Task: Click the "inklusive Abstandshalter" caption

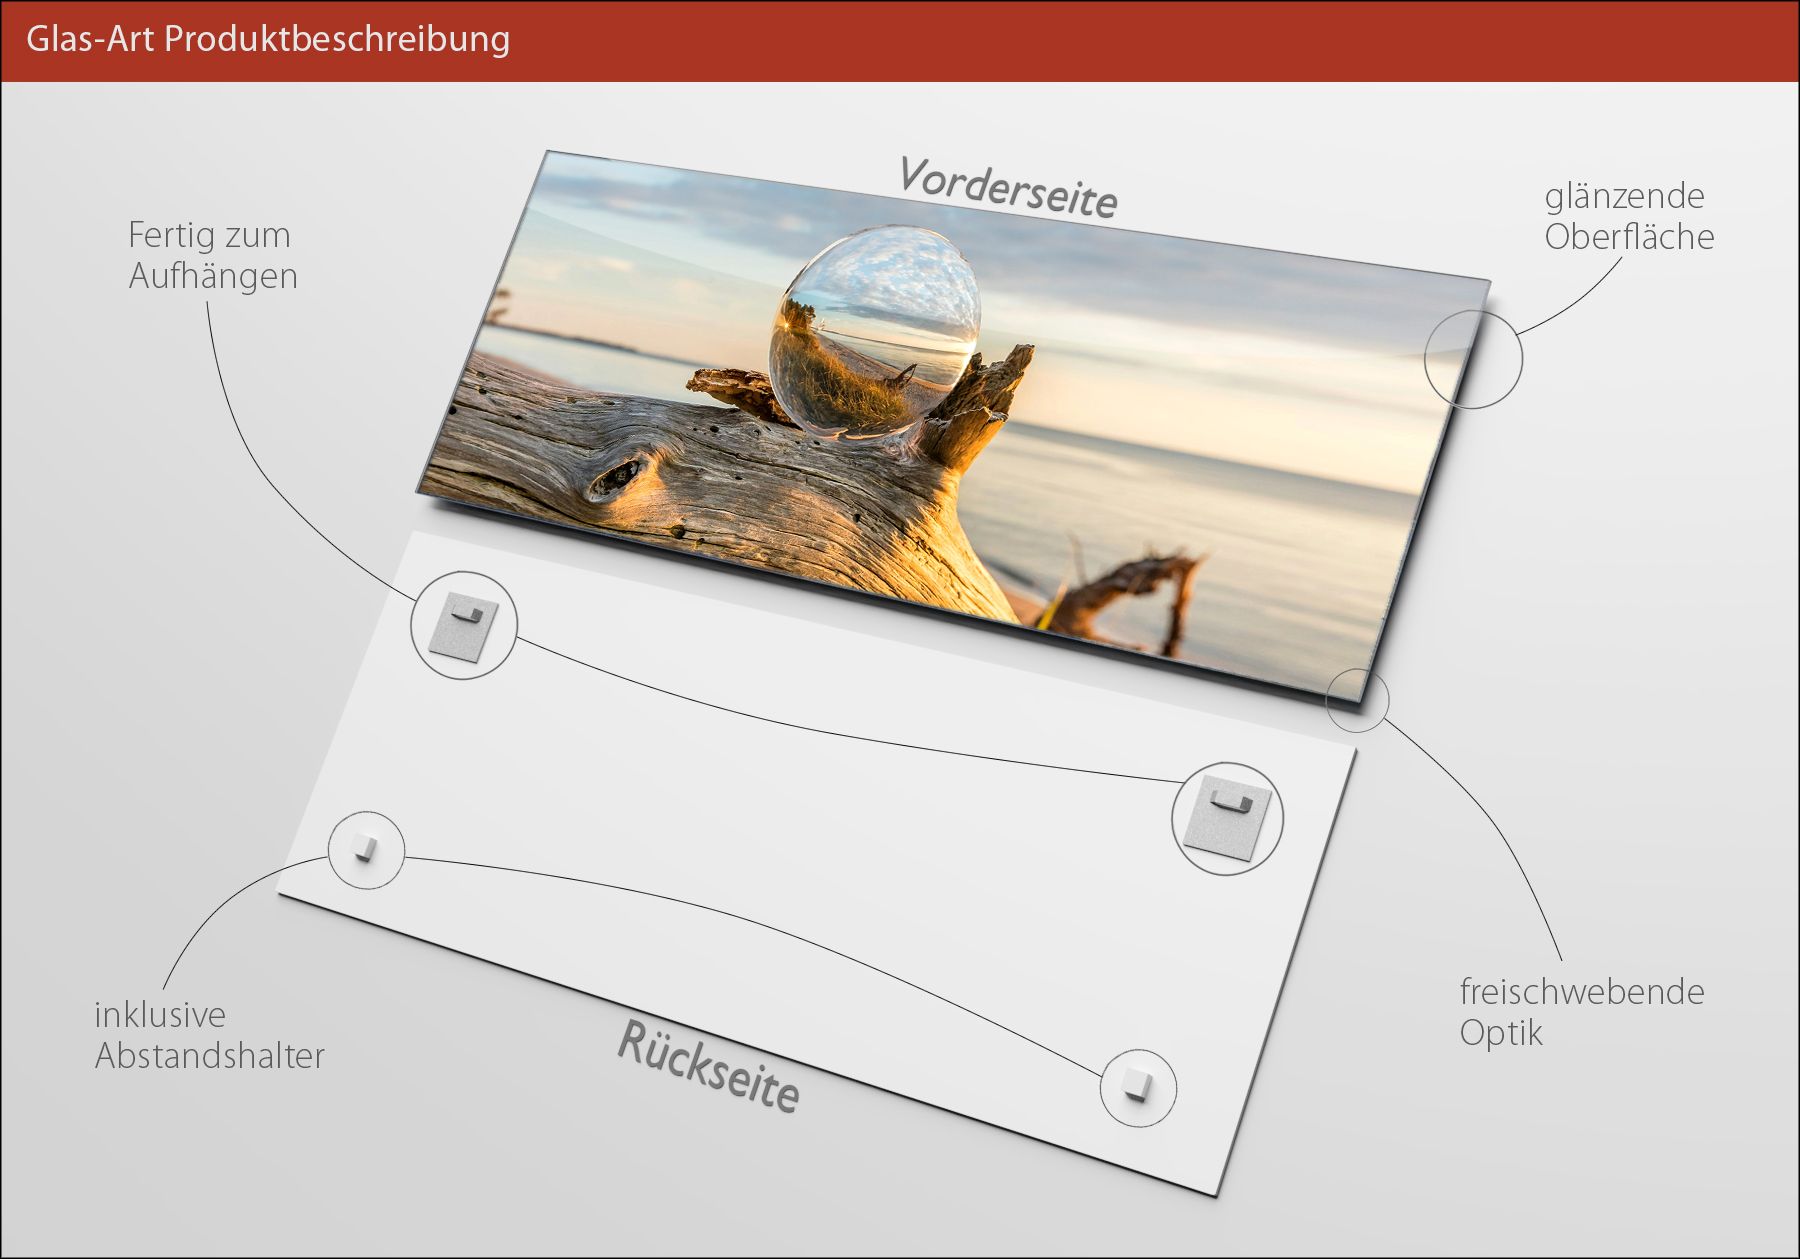Action: tap(209, 1035)
